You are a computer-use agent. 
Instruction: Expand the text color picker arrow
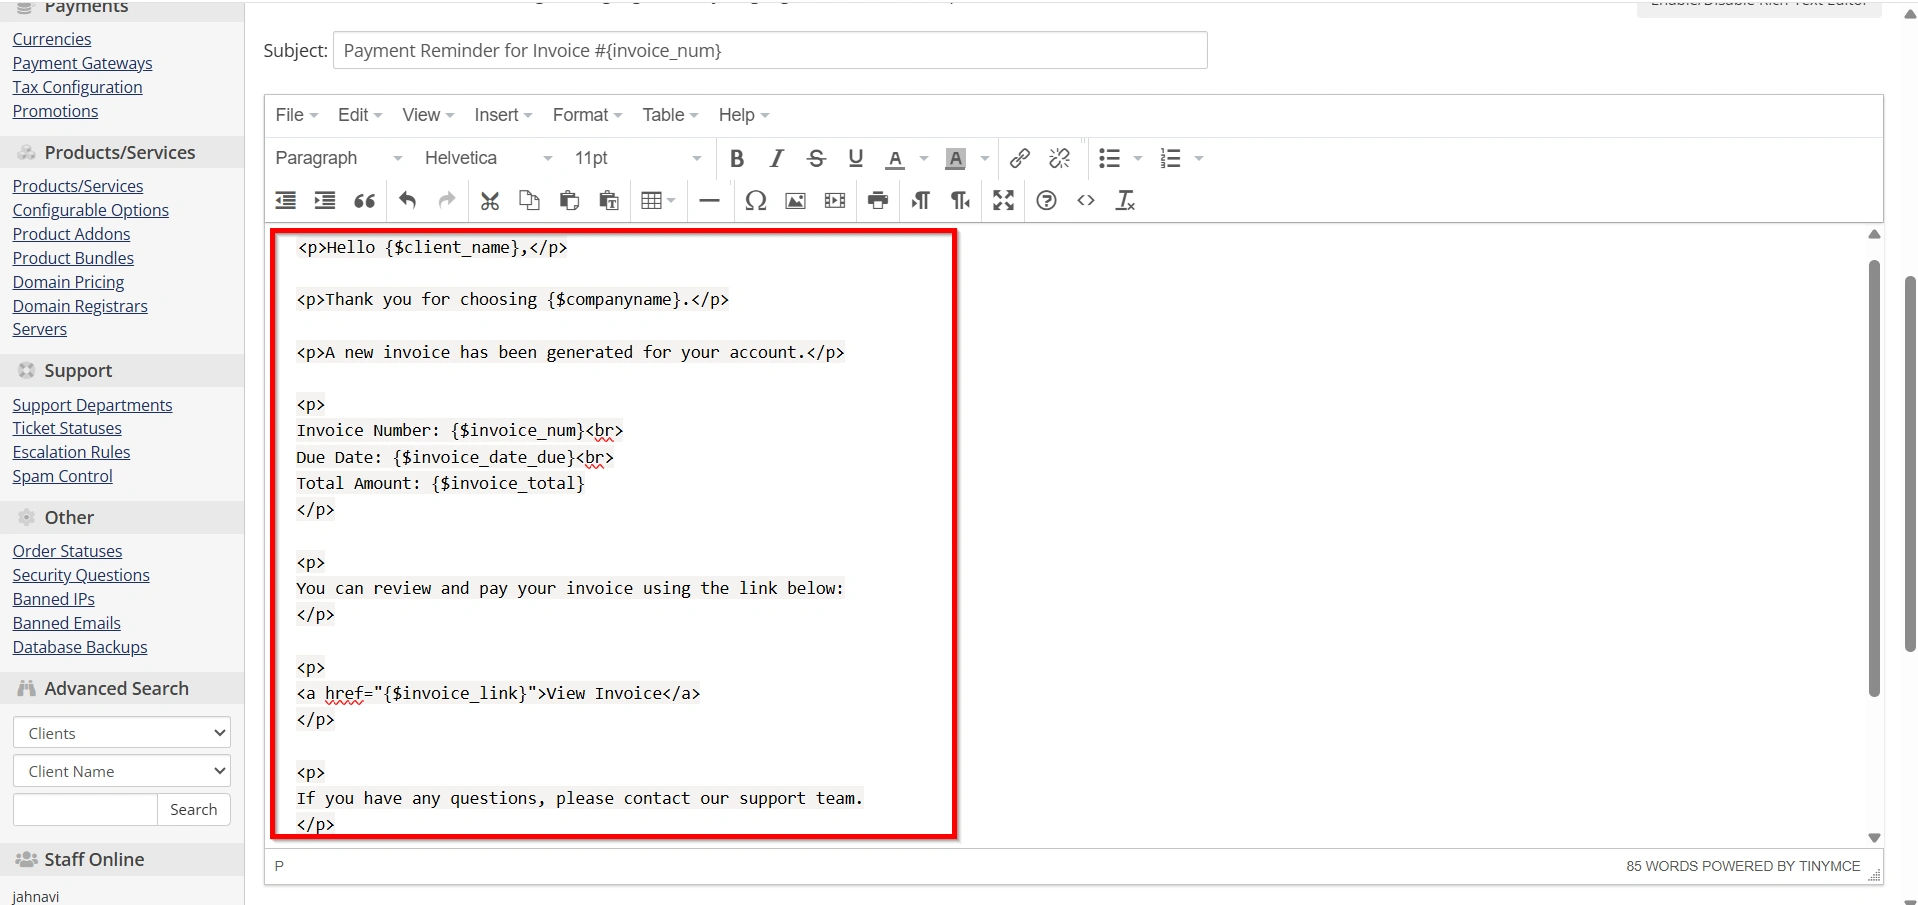tap(924, 158)
